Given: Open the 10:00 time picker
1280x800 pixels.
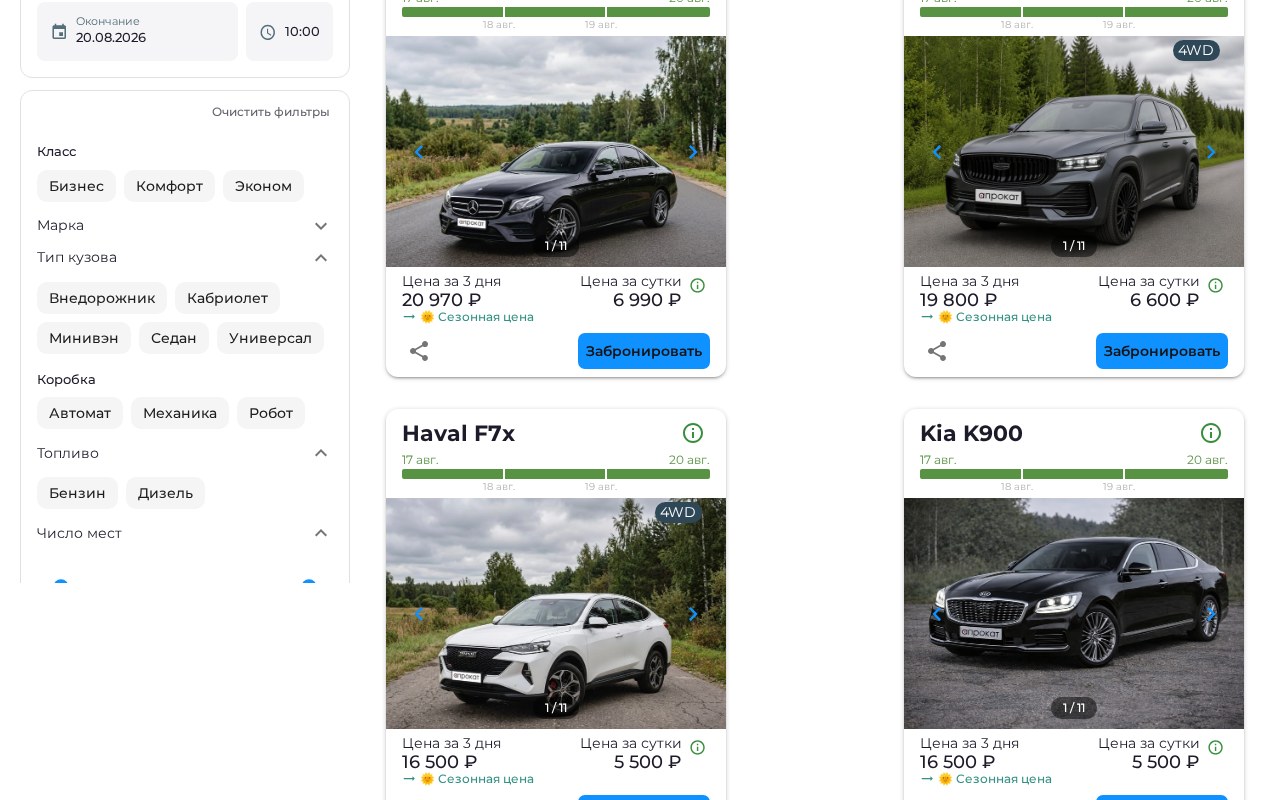Looking at the screenshot, I should click(x=289, y=31).
